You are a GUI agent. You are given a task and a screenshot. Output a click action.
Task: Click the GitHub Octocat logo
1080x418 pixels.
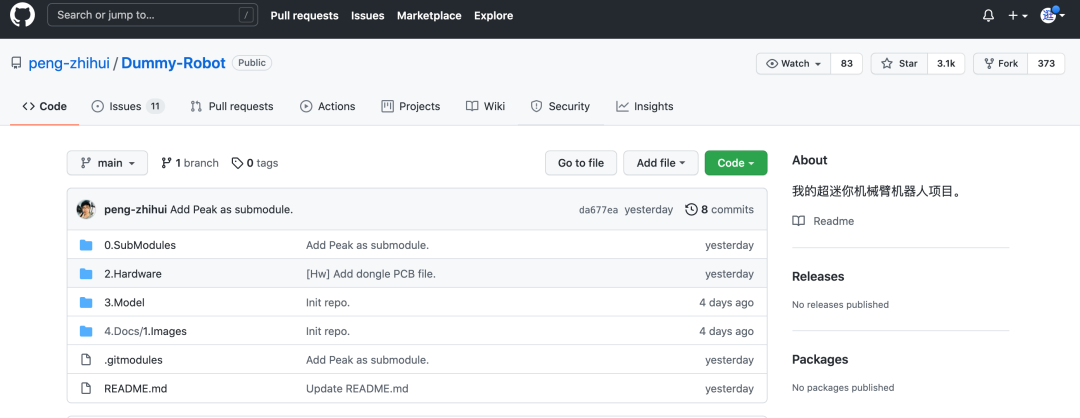point(22,16)
